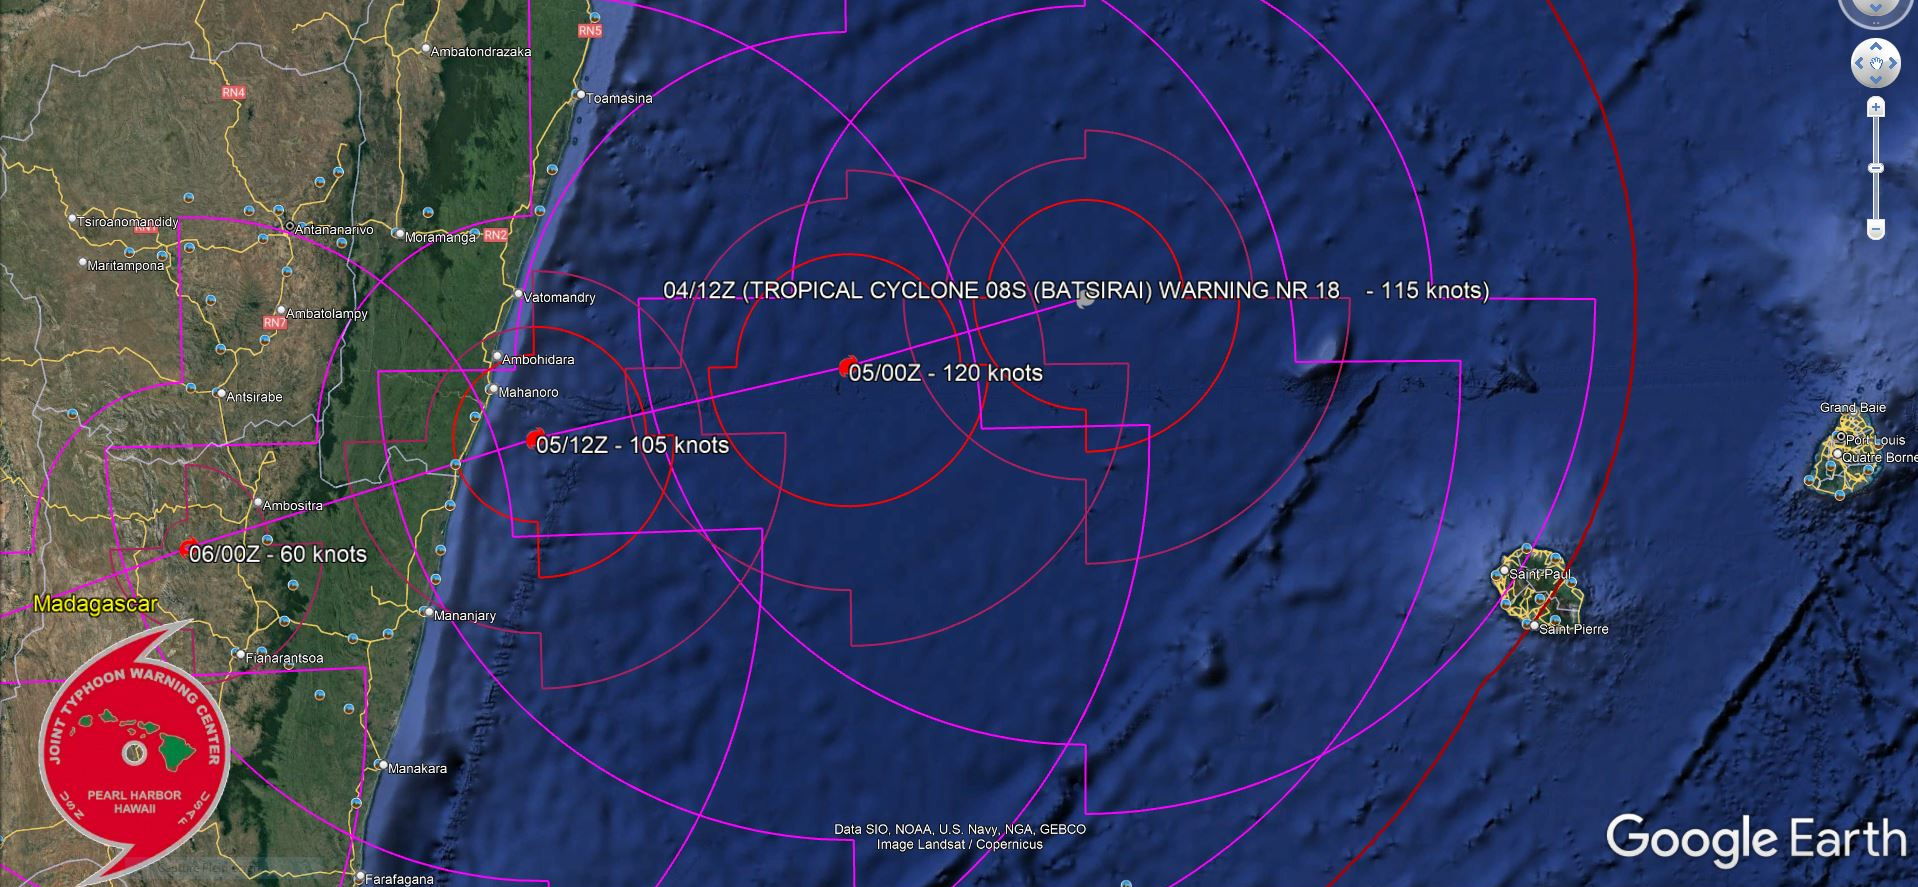The image size is (1918, 887).
Task: Click the Fianarantsoa label
Action: pos(285,658)
